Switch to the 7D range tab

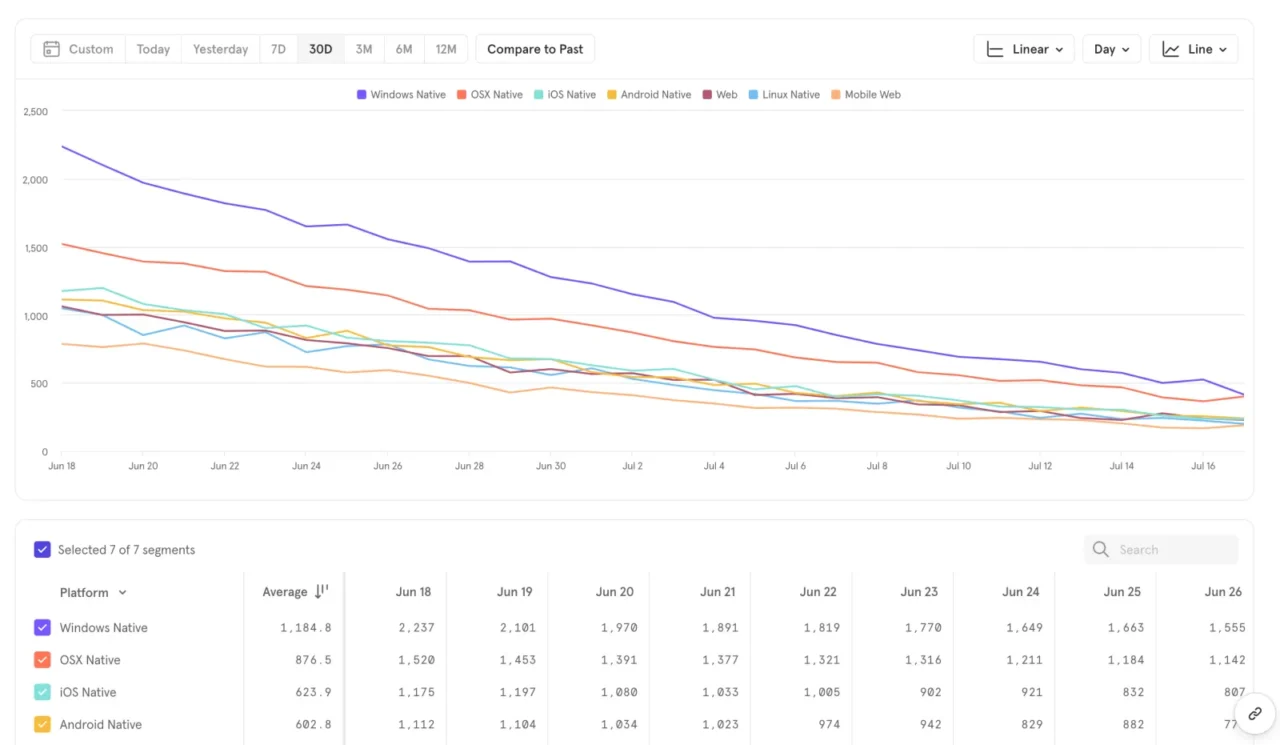(x=278, y=49)
